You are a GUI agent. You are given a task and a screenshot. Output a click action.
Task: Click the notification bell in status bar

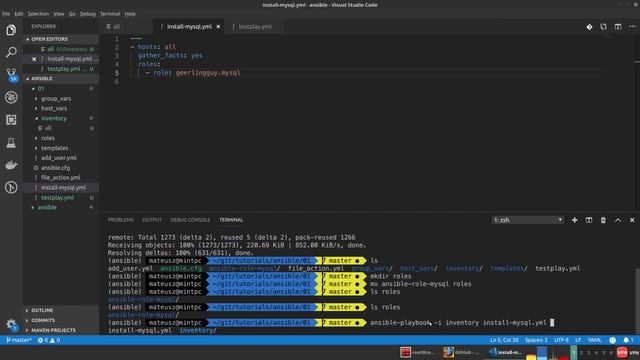[628, 340]
